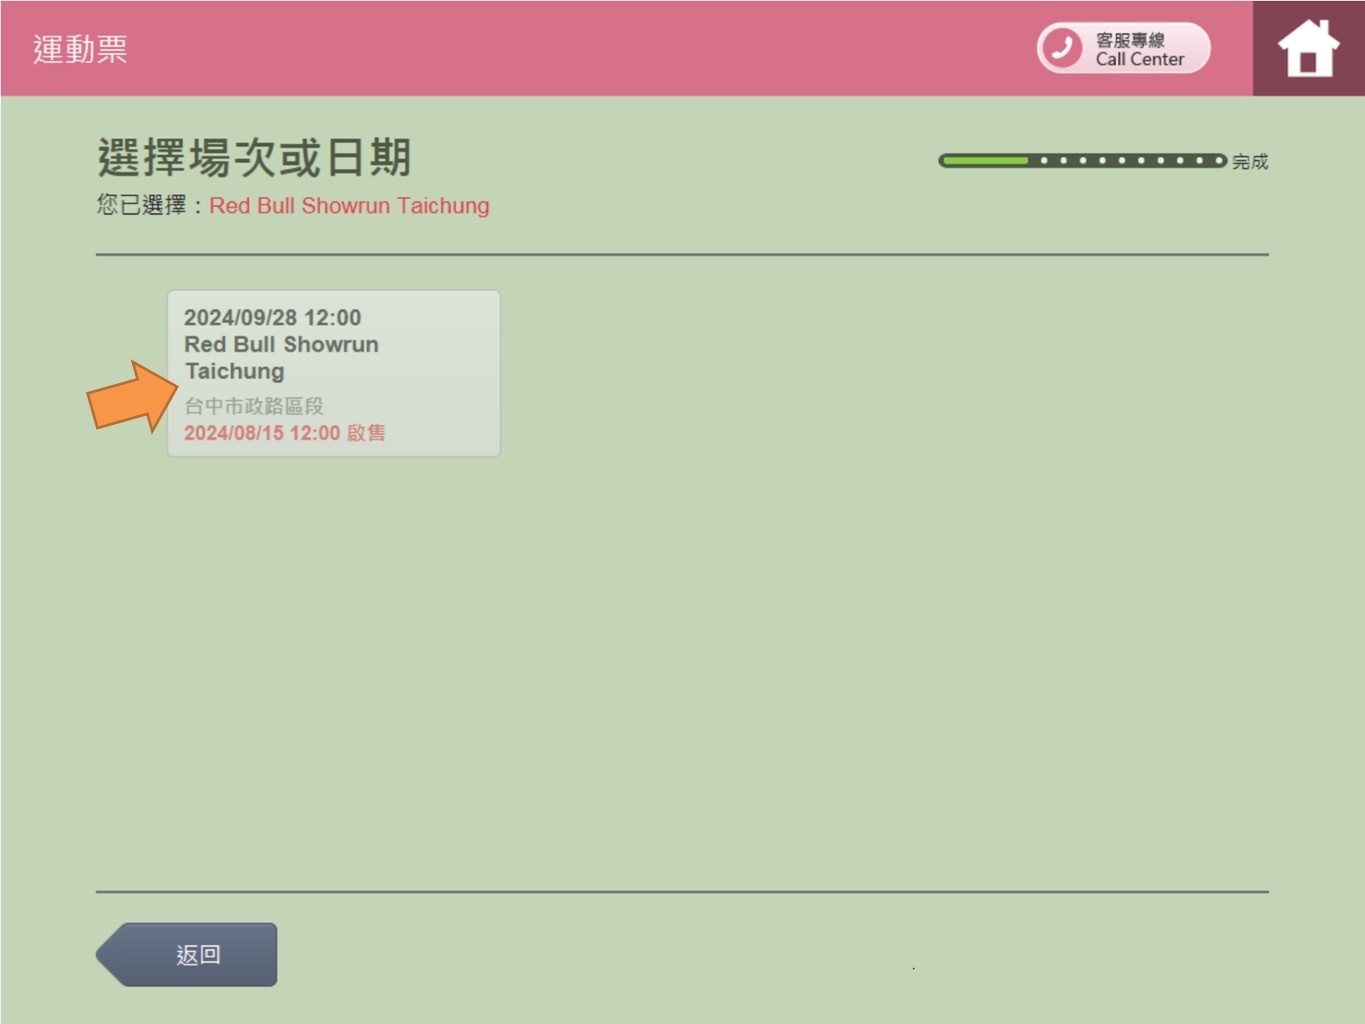Select the 2024/09/28 12:00 event date line

(x=272, y=318)
